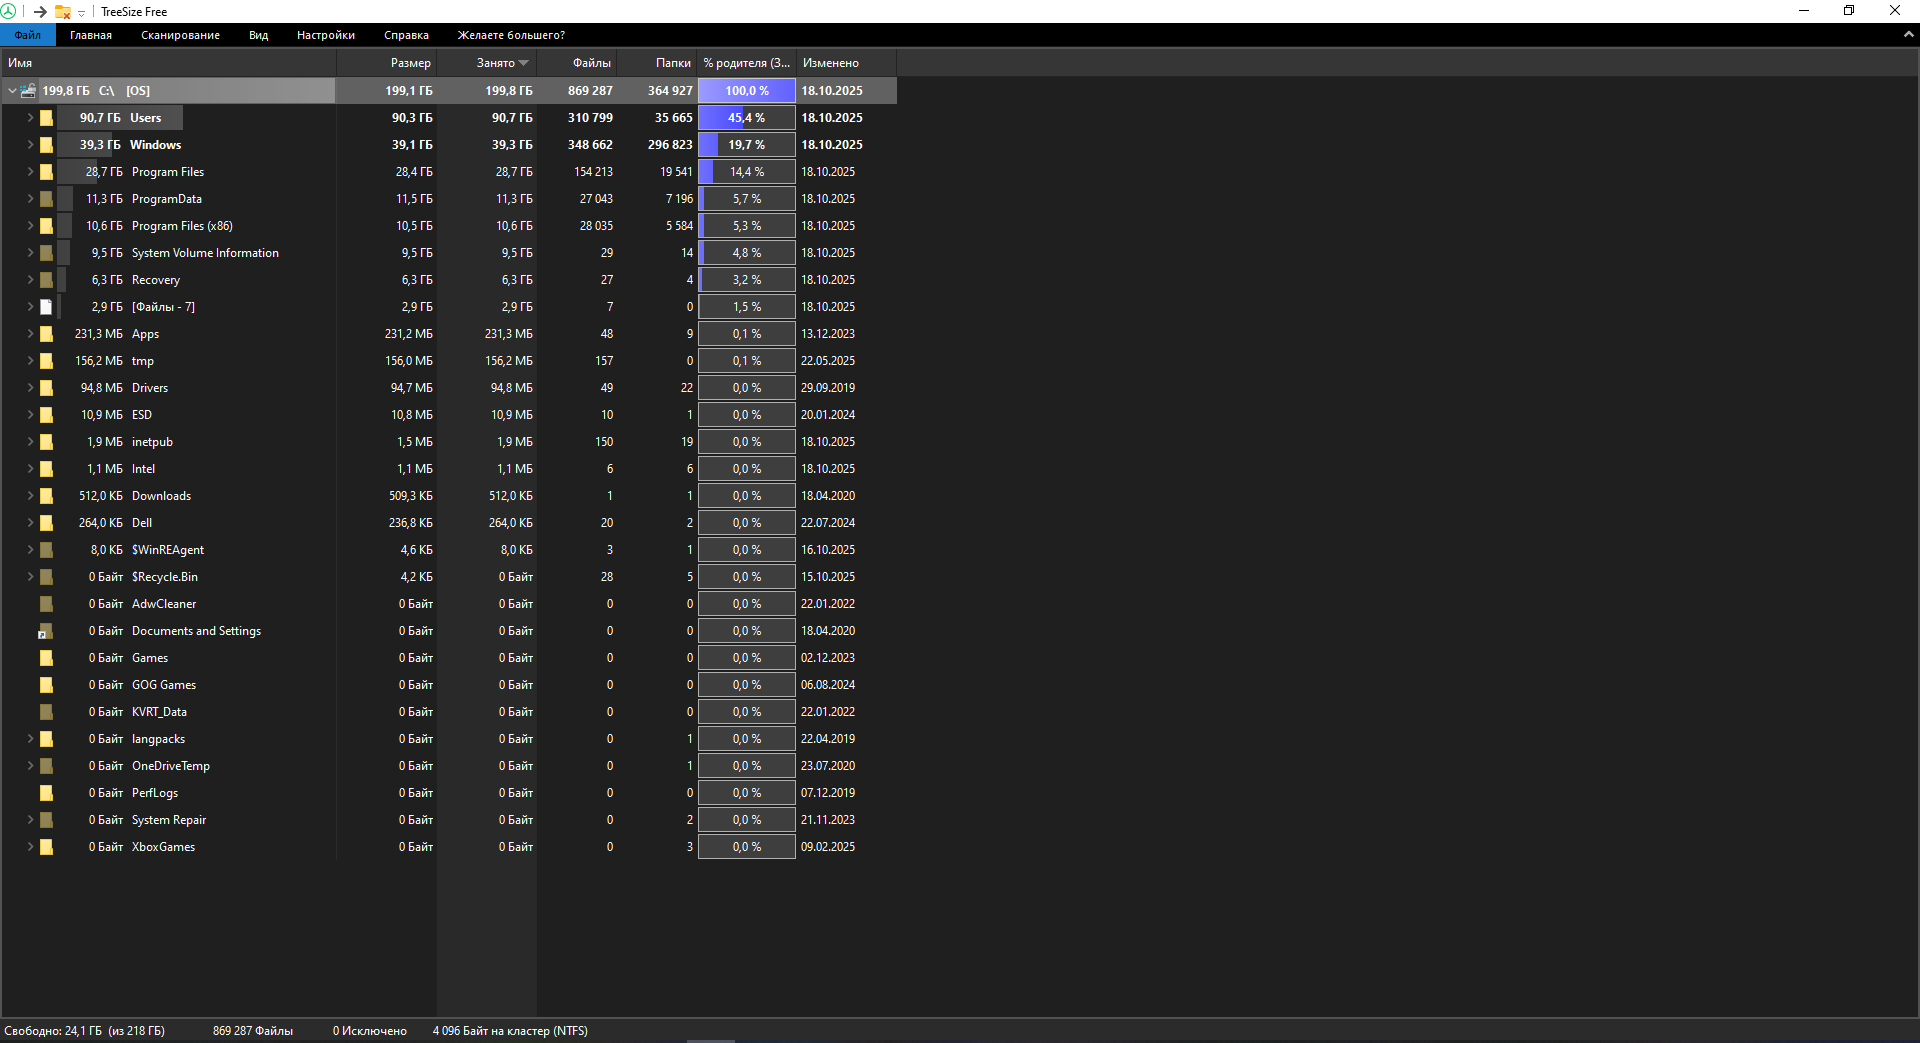Click the 13.12.2023 modified date cell
This screenshot has height=1043, width=1920.
[828, 334]
